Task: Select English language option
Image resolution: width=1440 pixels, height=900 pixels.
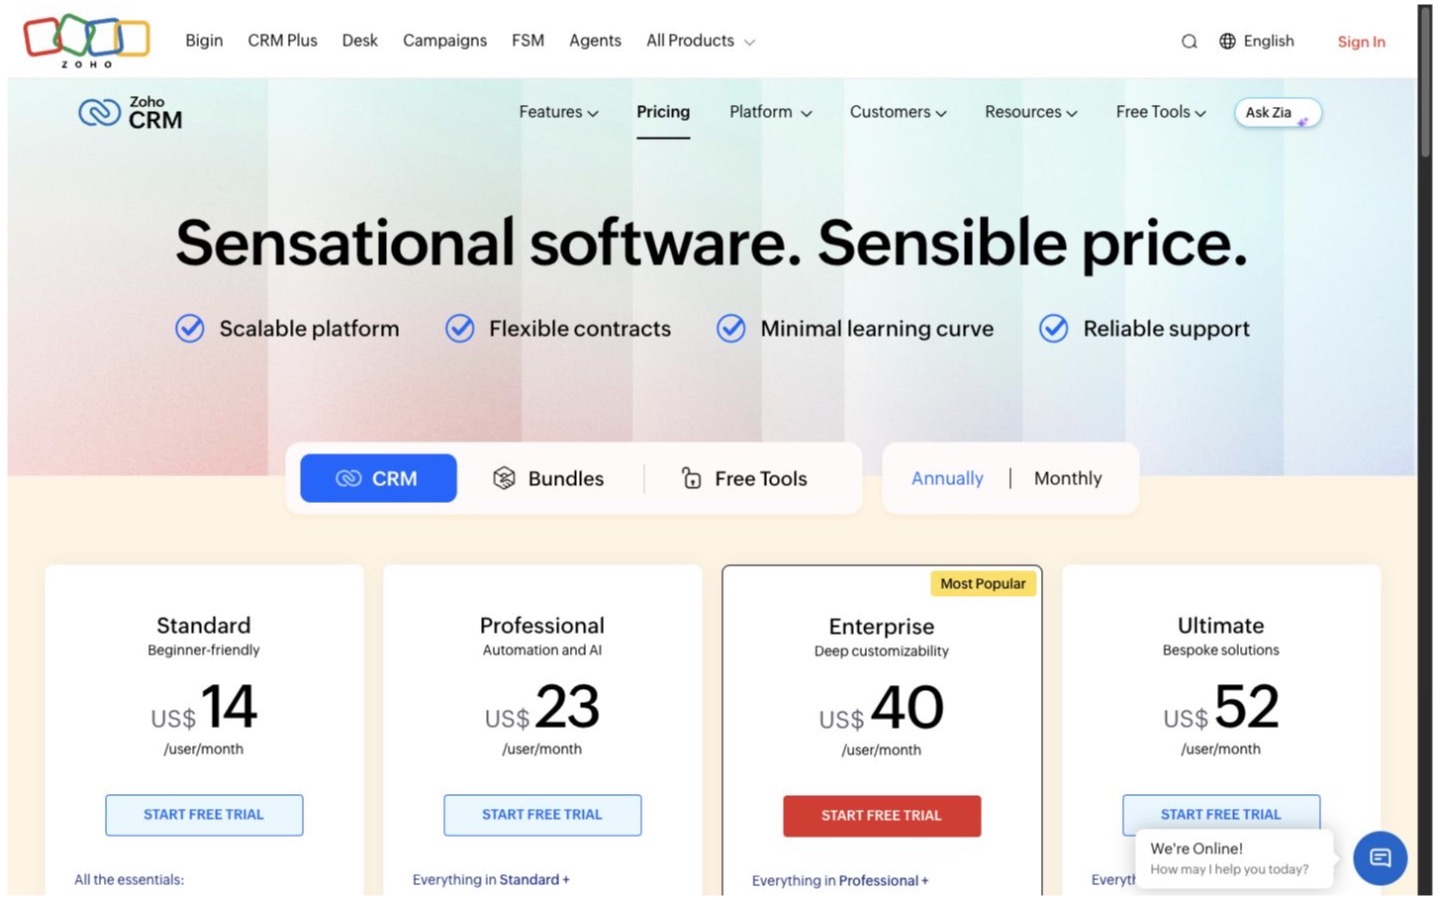Action: tap(1269, 41)
